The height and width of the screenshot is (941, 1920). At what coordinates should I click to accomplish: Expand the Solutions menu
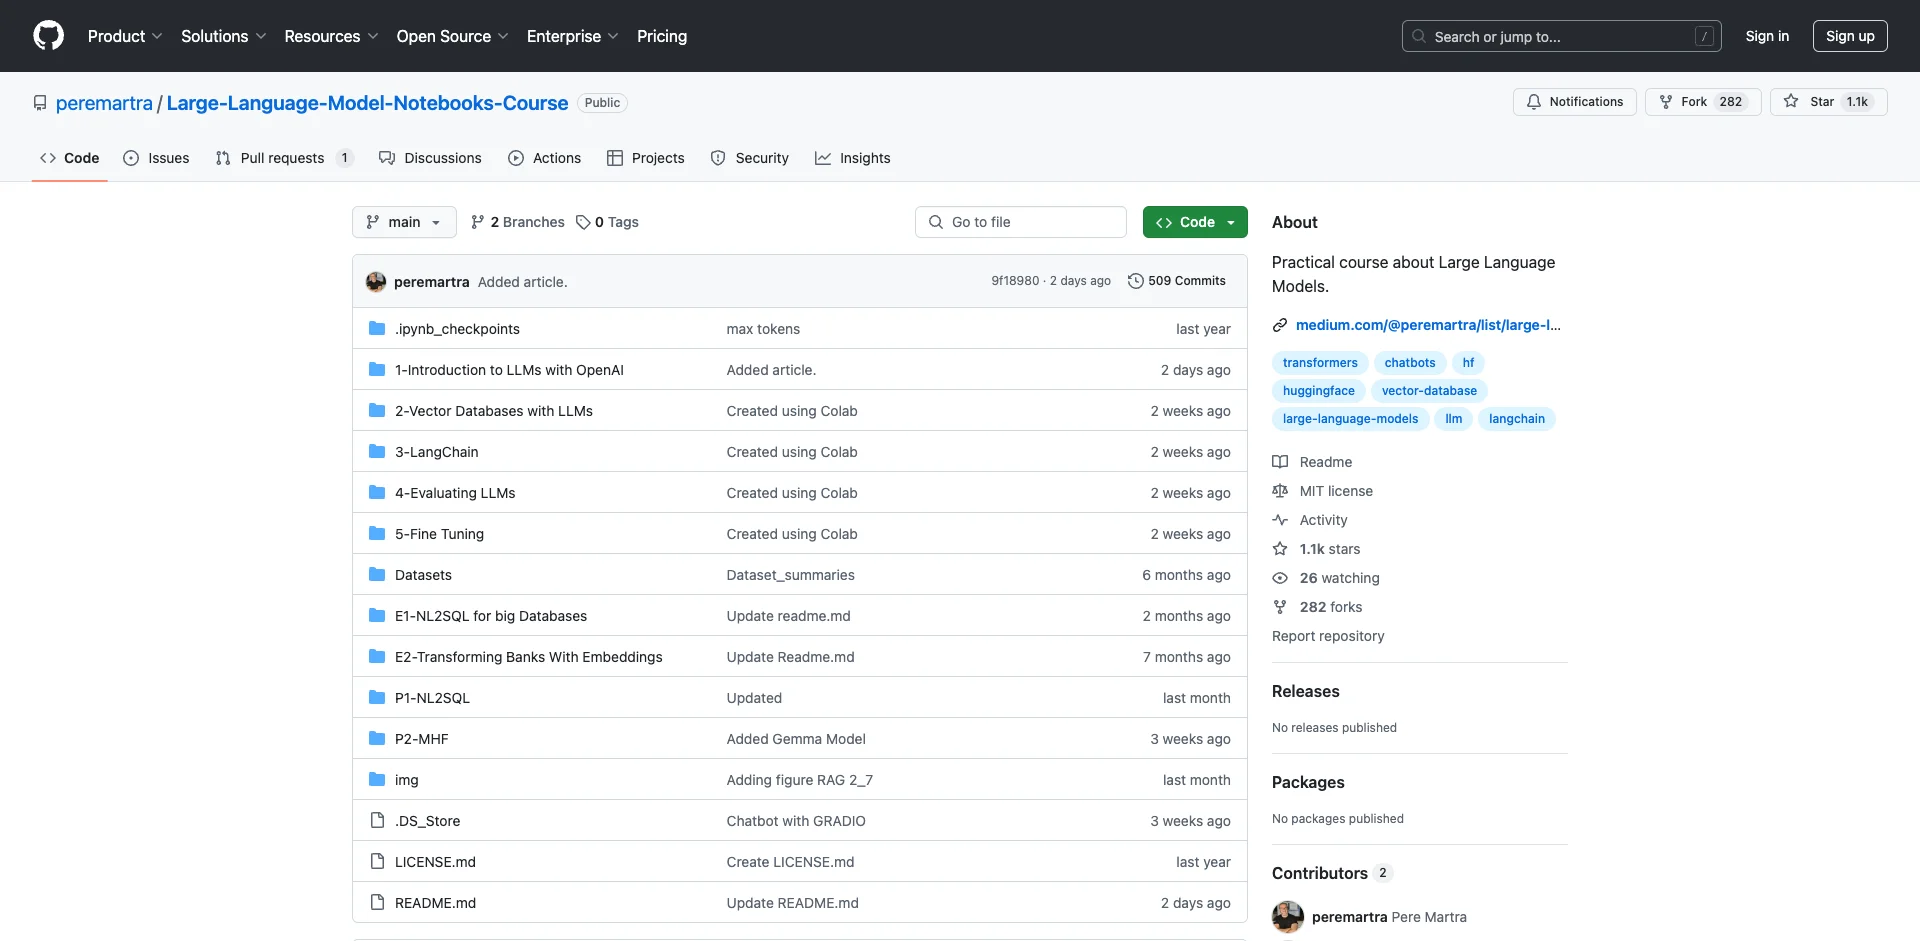pyautogui.click(x=223, y=36)
